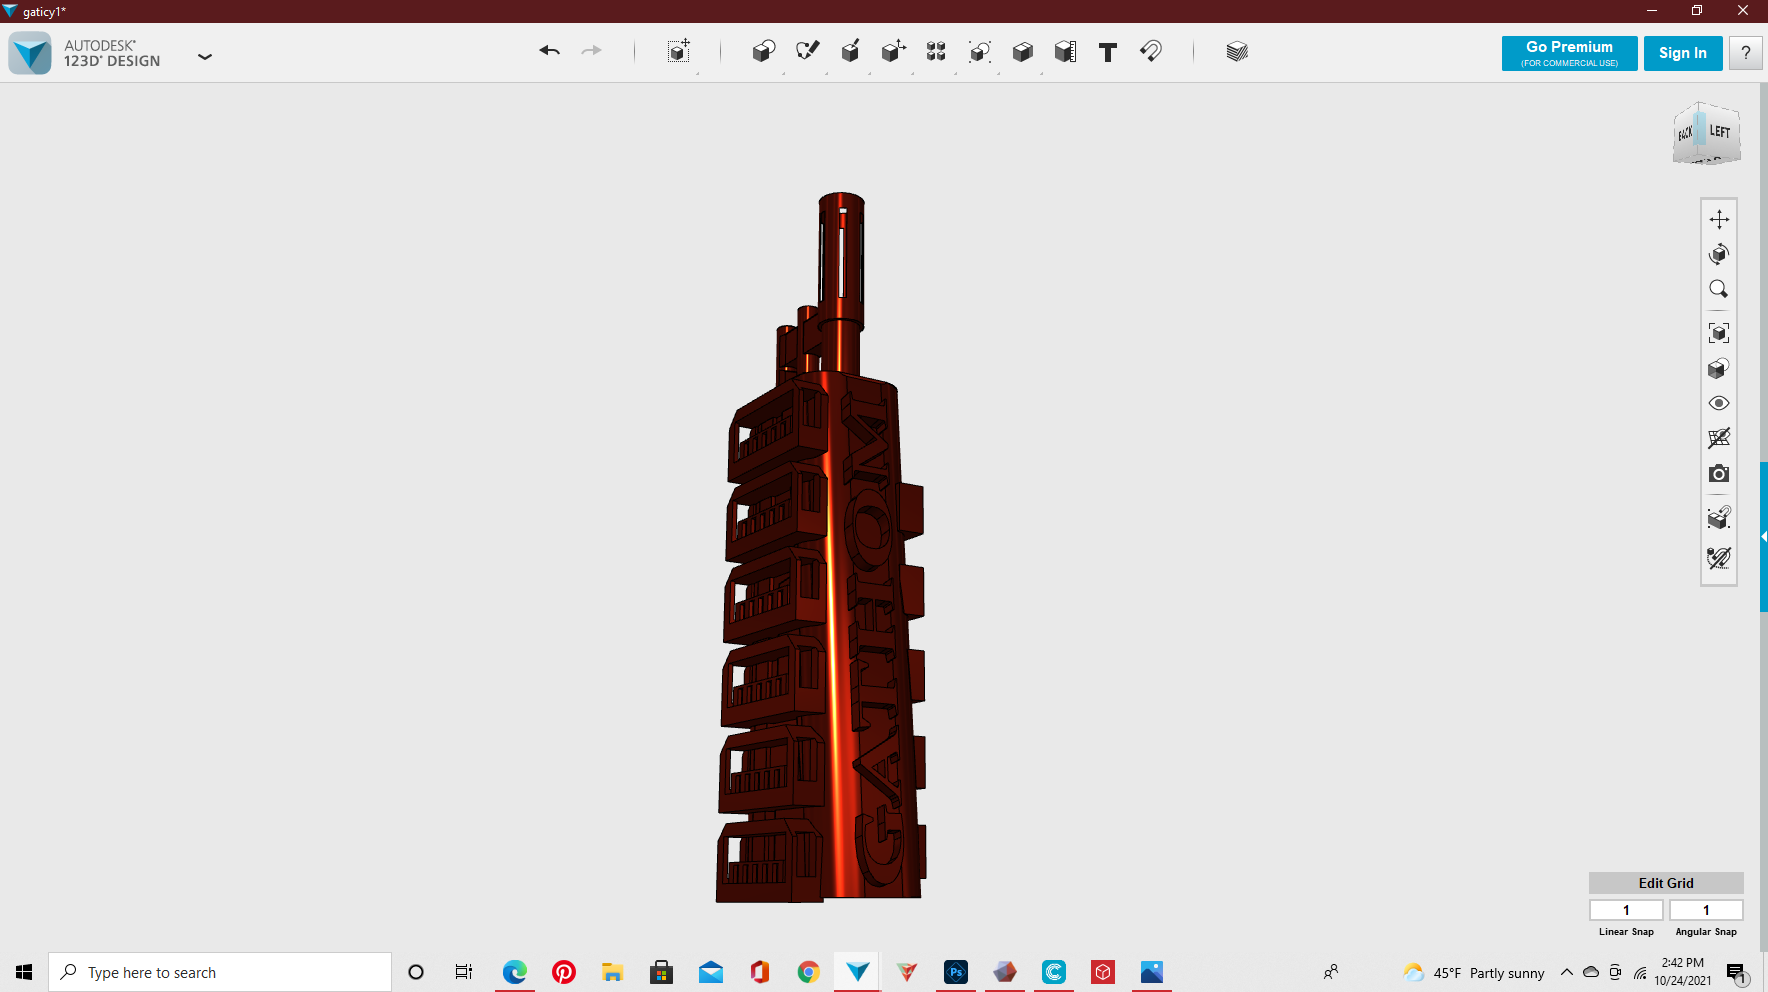Select the Measure tool
Viewport: 1768px width, 992px height.
[1065, 52]
